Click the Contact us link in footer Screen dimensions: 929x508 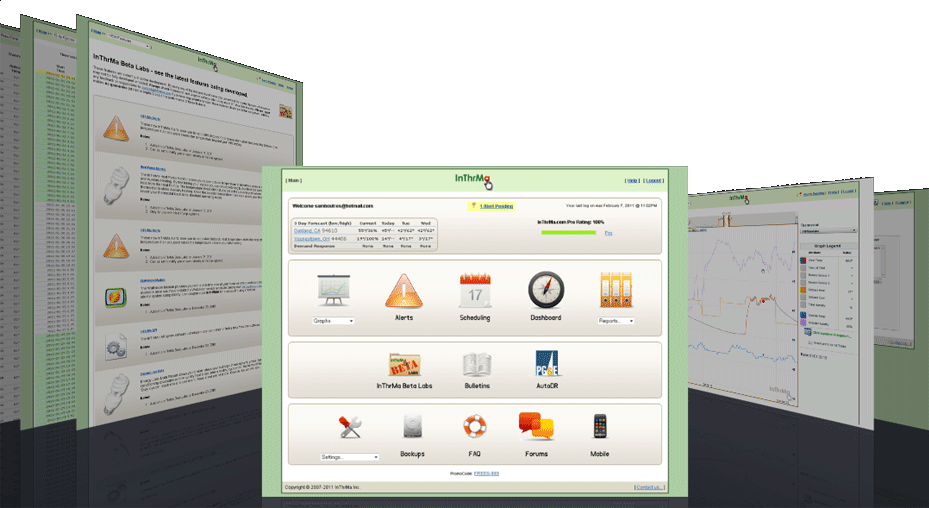649,487
